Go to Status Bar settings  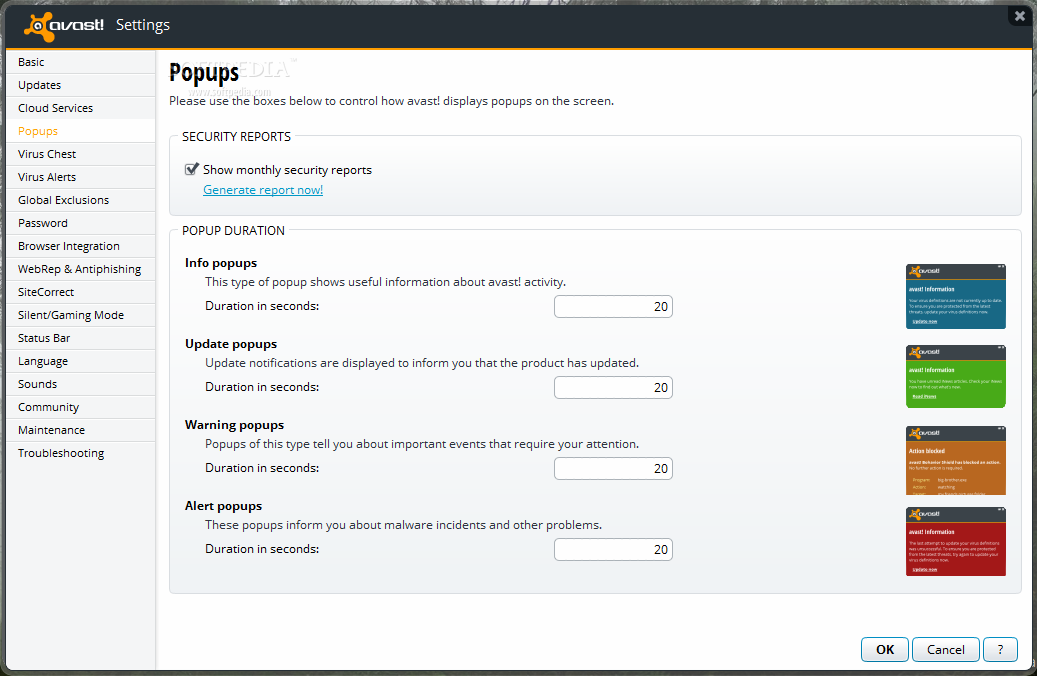pos(81,338)
